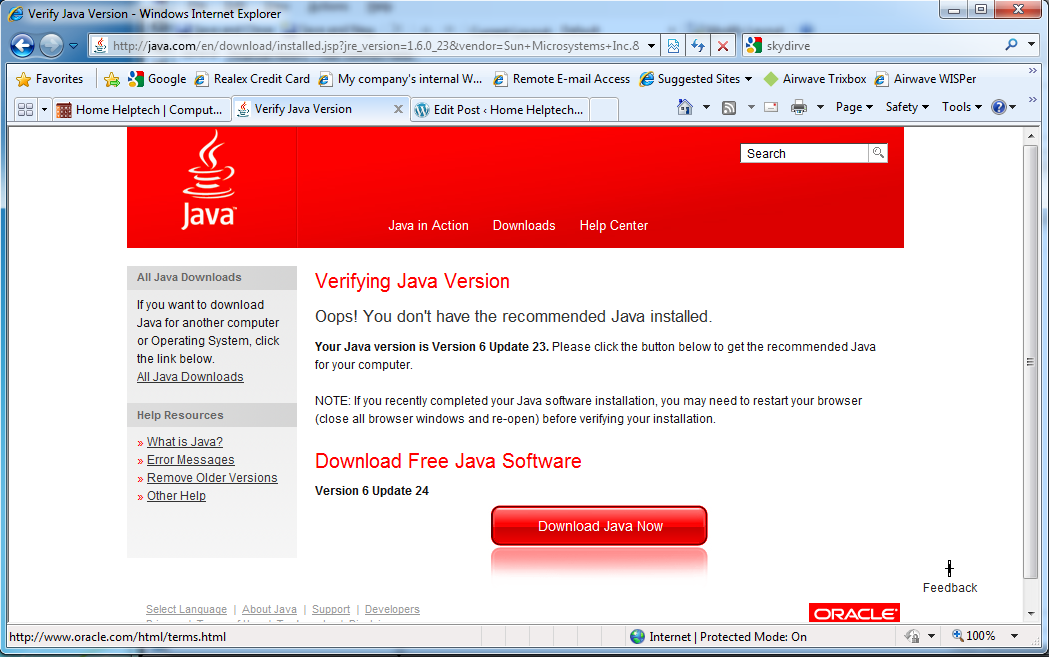Expand the Home button dropdown arrow
Viewport: 1049px width, 657px height.
click(706, 107)
